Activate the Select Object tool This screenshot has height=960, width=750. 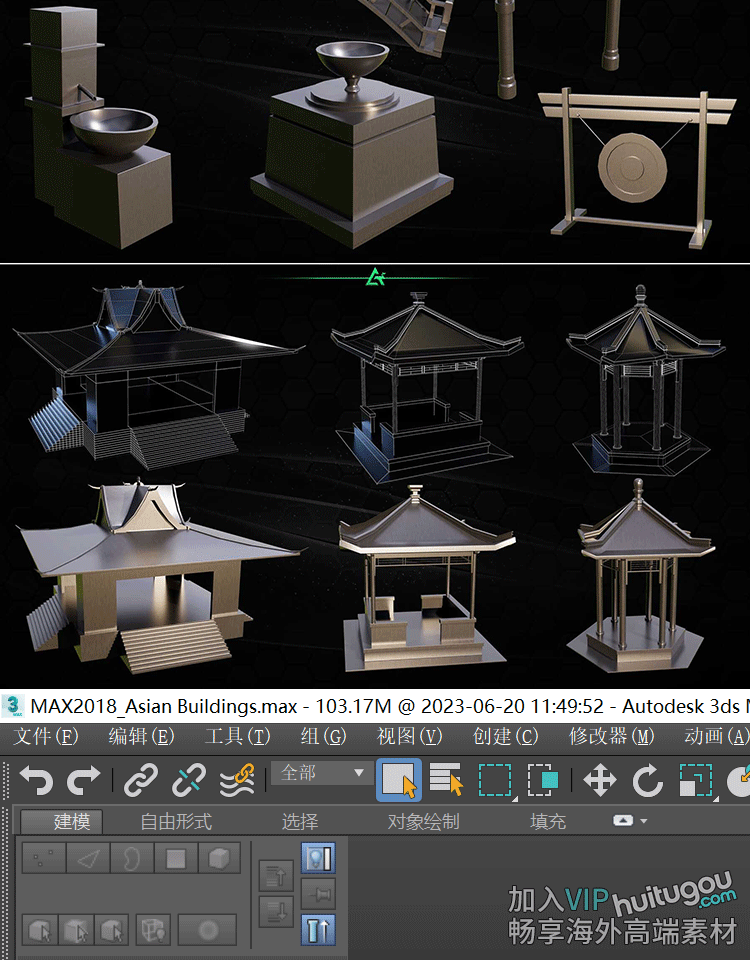coord(398,780)
